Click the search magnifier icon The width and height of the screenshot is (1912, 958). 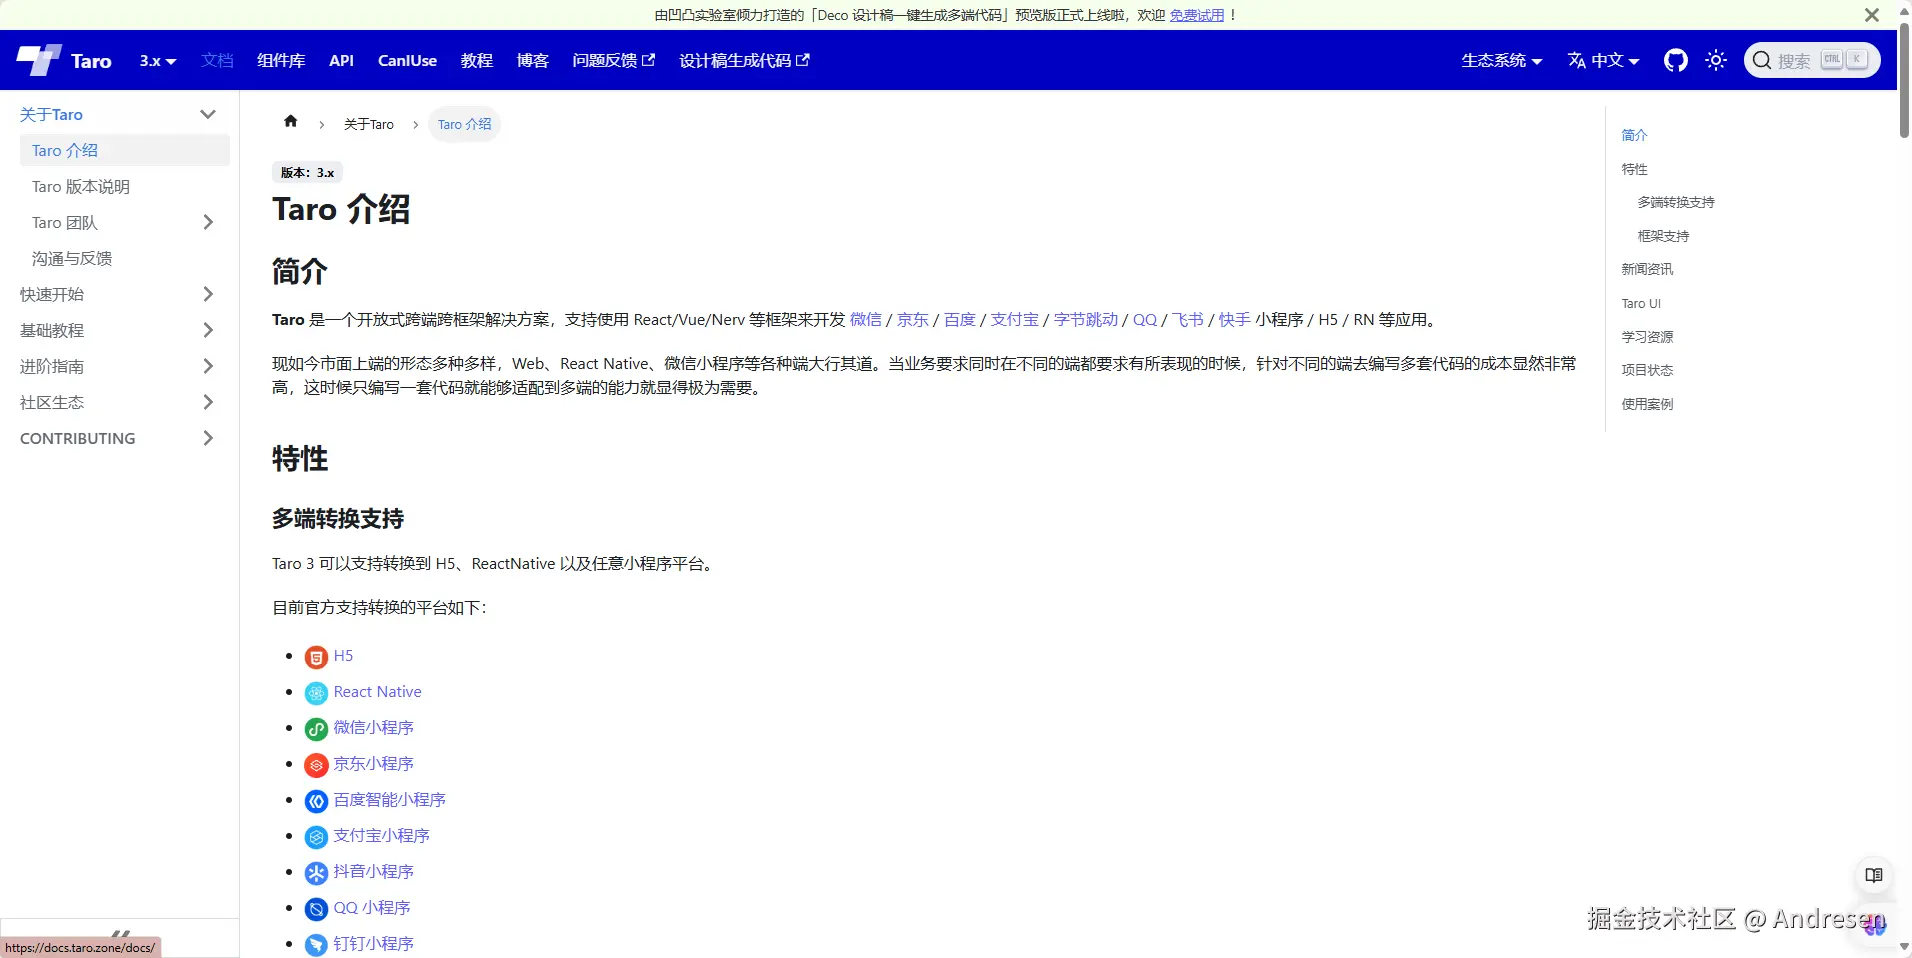click(x=1762, y=60)
